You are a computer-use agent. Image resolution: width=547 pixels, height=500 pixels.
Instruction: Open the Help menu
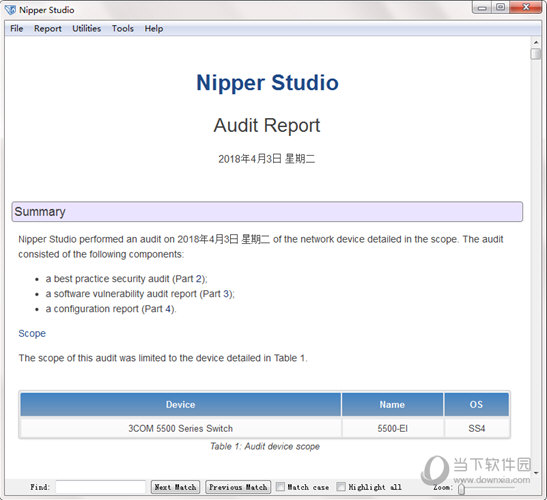pyautogui.click(x=154, y=29)
